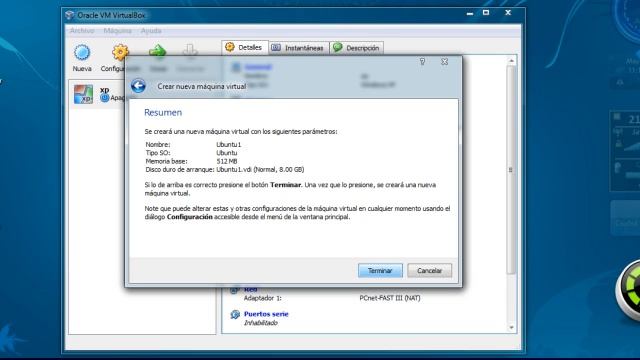Click the Cancelar button
The height and width of the screenshot is (360, 640).
point(429,271)
